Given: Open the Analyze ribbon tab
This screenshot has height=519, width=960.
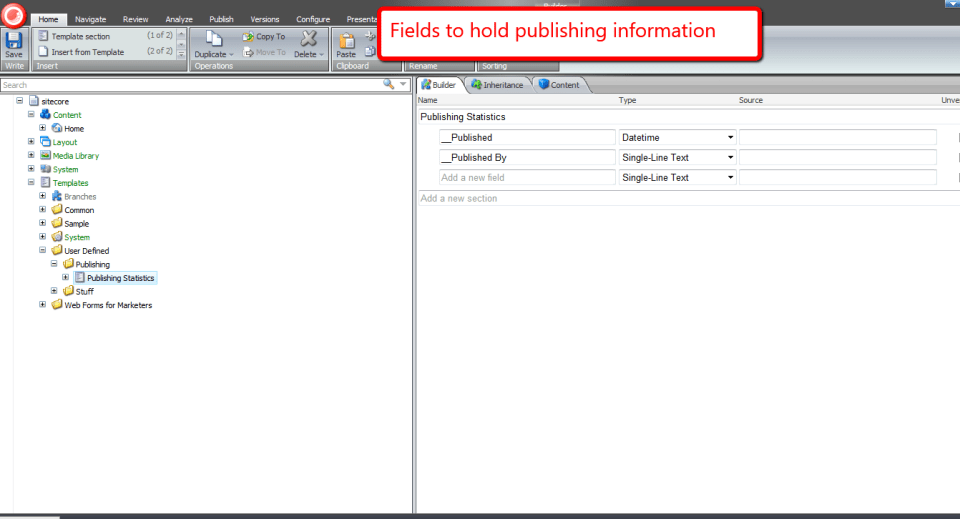Looking at the screenshot, I should 179,19.
